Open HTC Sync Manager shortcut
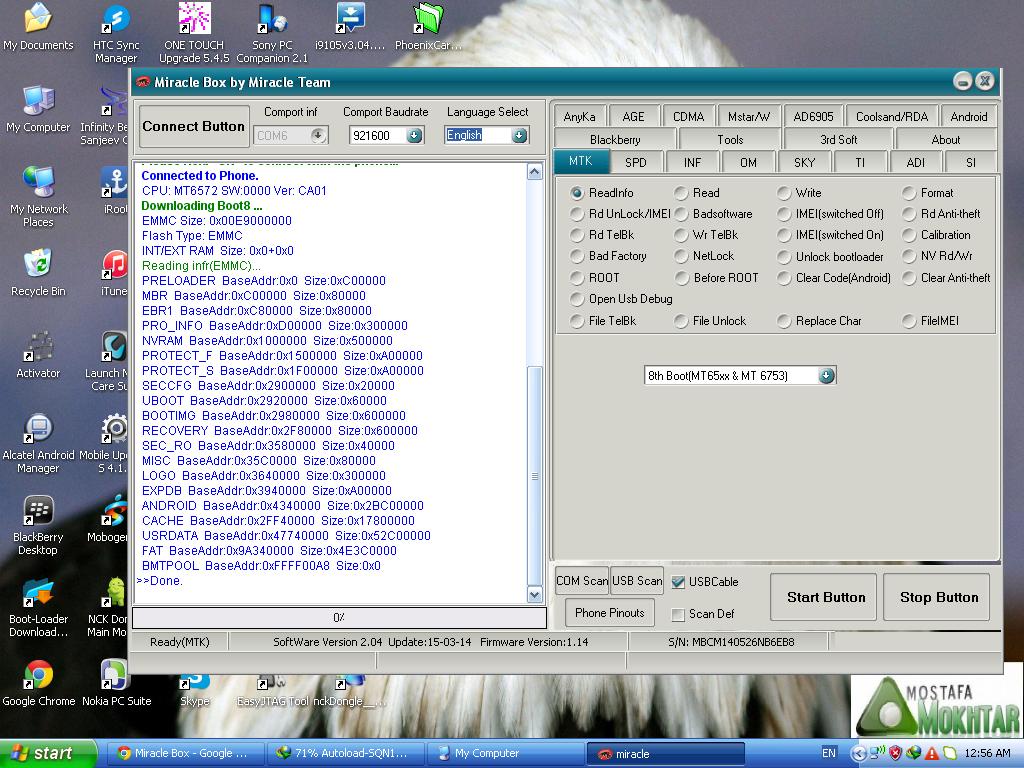Viewport: 1024px width, 768px height. (116, 33)
